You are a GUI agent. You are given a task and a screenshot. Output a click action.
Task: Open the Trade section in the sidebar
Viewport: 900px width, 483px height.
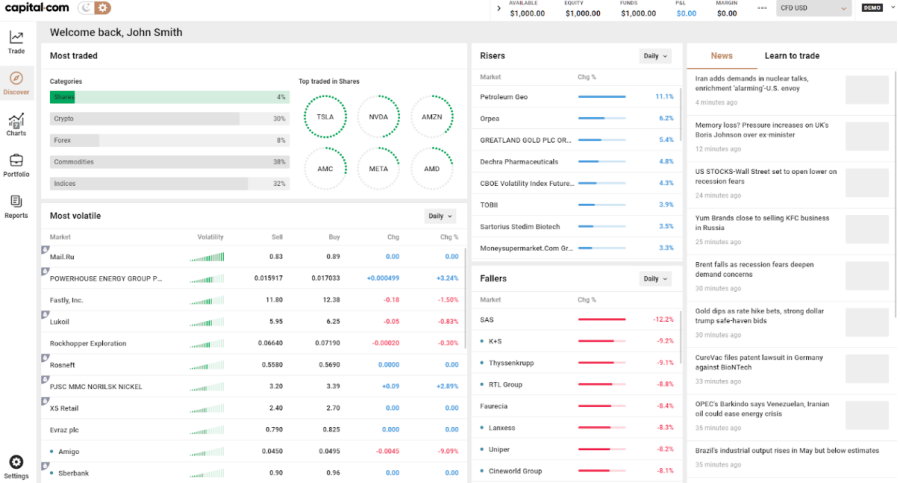point(16,42)
